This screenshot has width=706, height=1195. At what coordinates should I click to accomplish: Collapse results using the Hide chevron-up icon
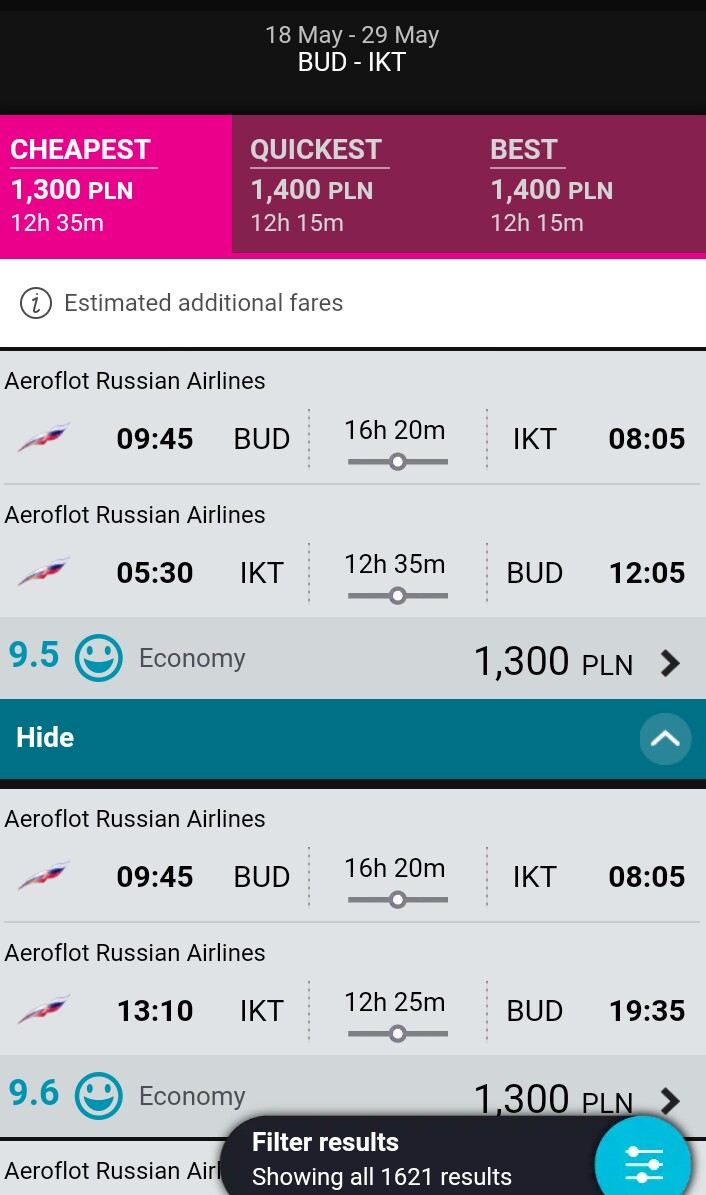[x=665, y=738]
